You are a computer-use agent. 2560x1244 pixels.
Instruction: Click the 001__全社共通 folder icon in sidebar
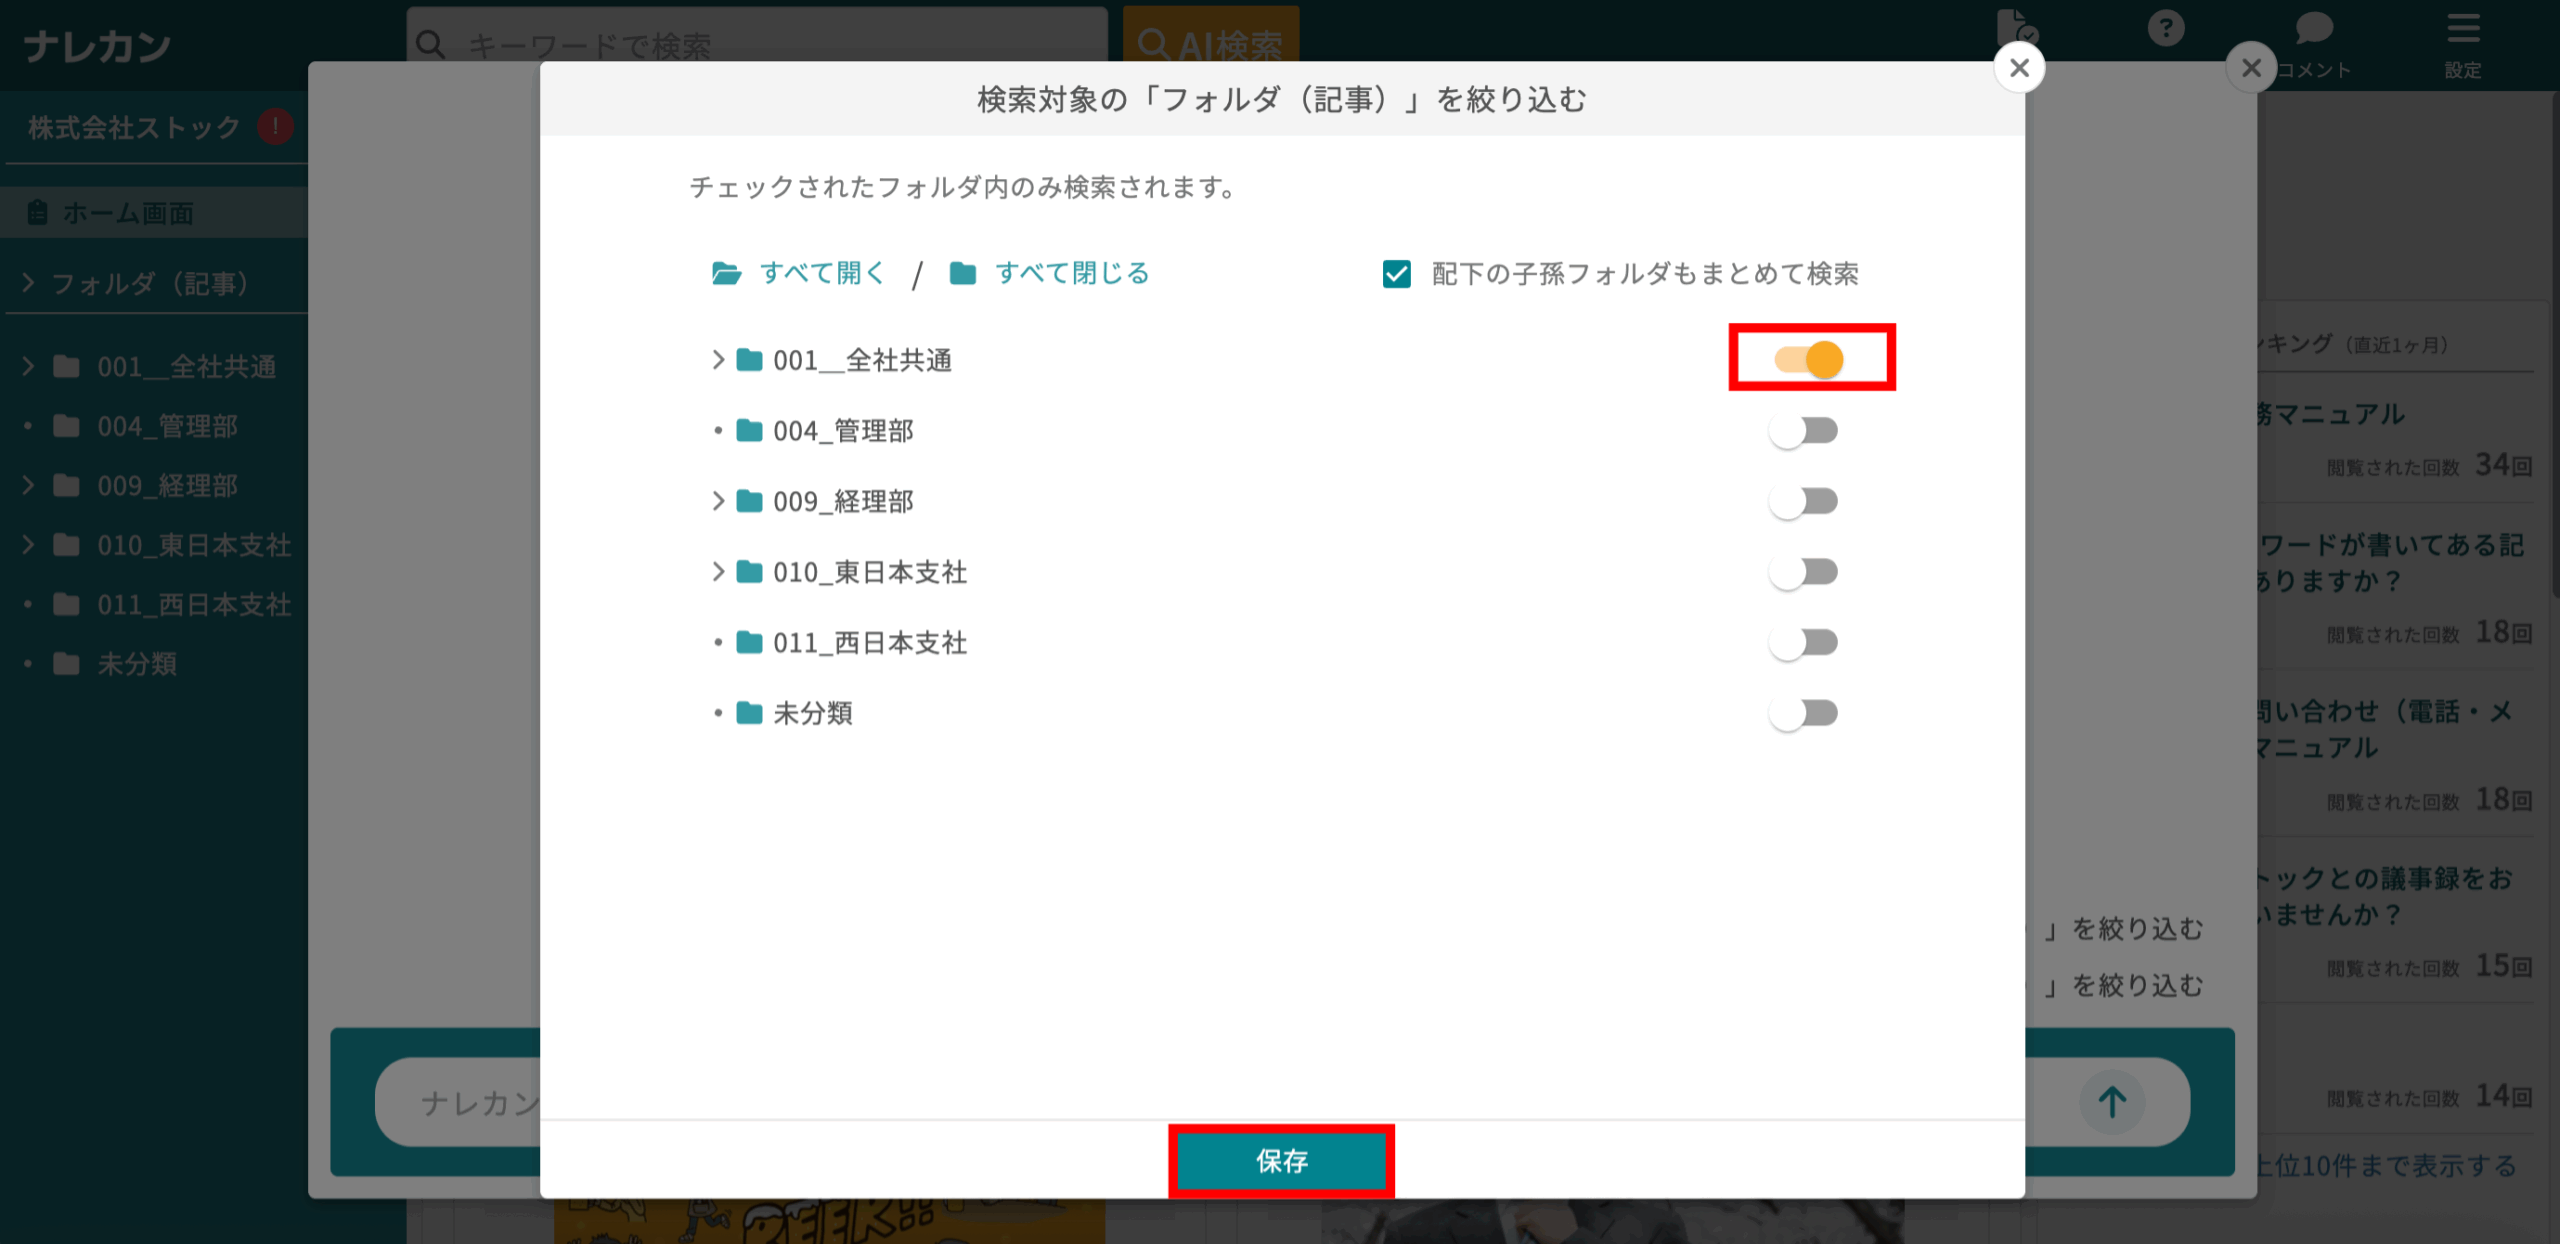(67, 366)
